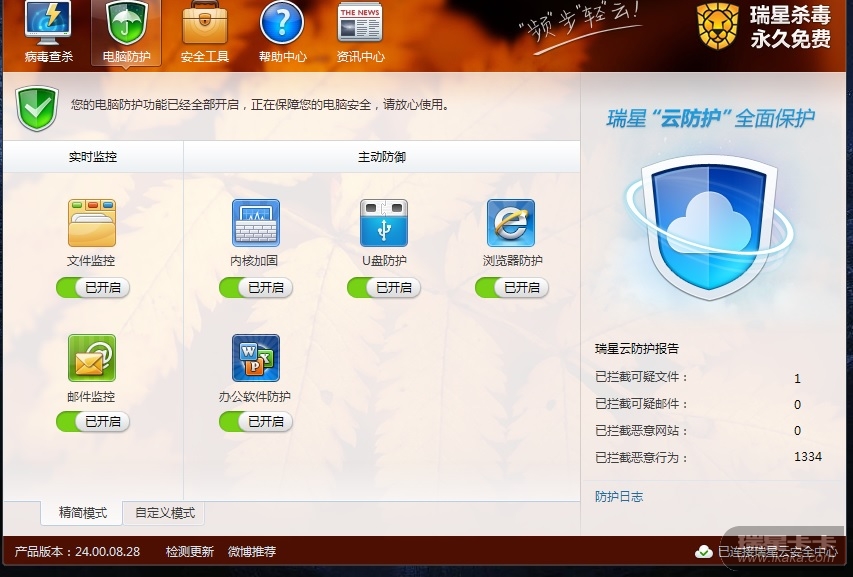853x577 pixels.
Task: Disable the 内核加固 switch
Action: (x=256, y=287)
